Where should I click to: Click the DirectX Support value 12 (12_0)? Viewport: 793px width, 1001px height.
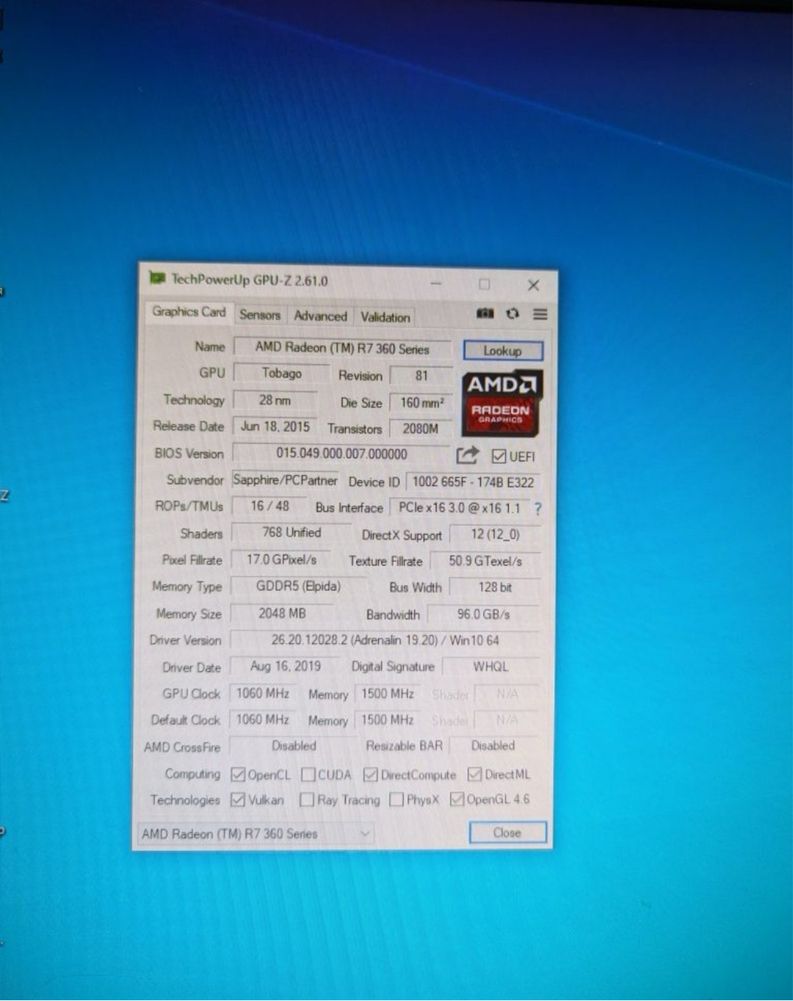pos(495,534)
